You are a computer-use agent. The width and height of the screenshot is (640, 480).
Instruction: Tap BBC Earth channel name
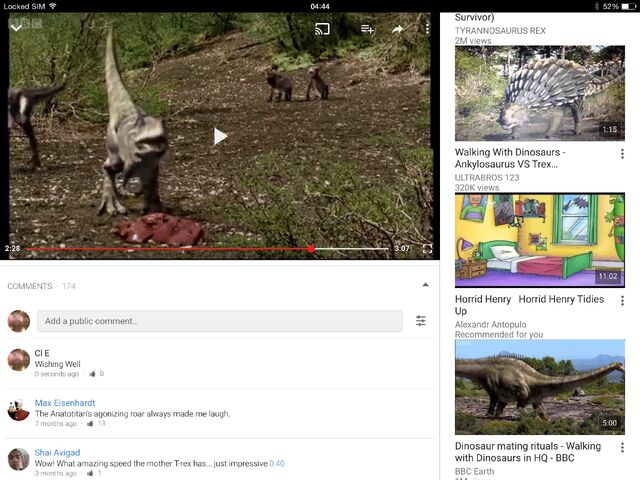(474, 471)
